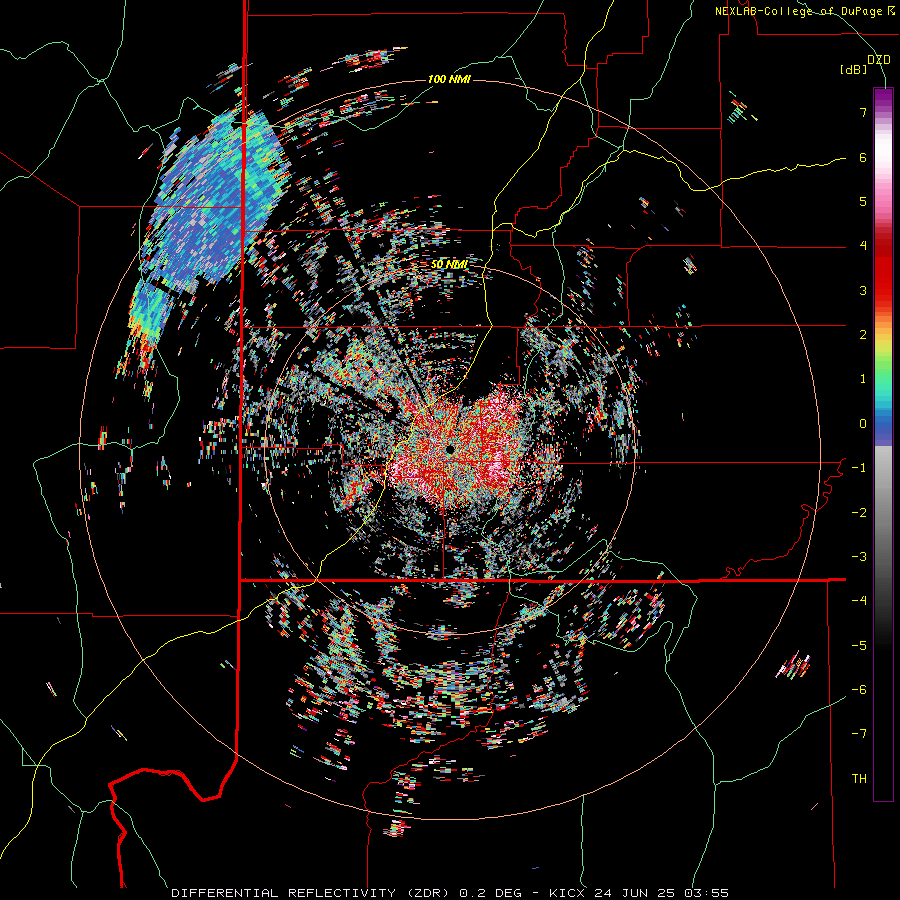The height and width of the screenshot is (900, 900).
Task: Click the 2 value on color scale
Action: point(863,335)
